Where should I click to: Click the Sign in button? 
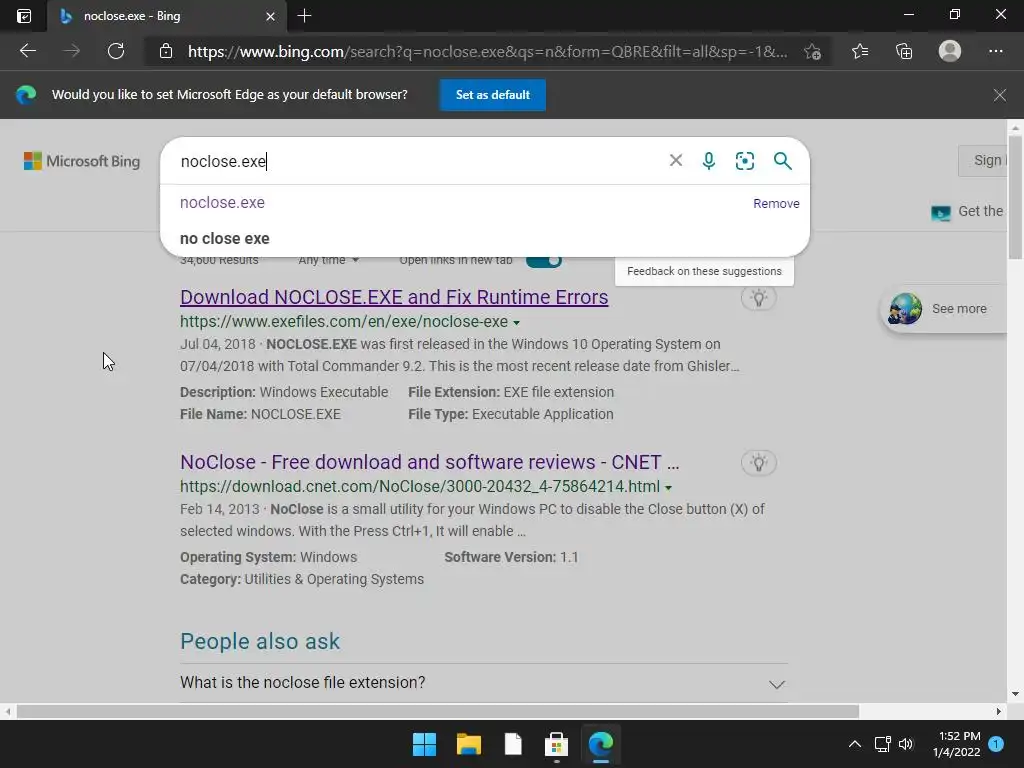click(x=983, y=160)
